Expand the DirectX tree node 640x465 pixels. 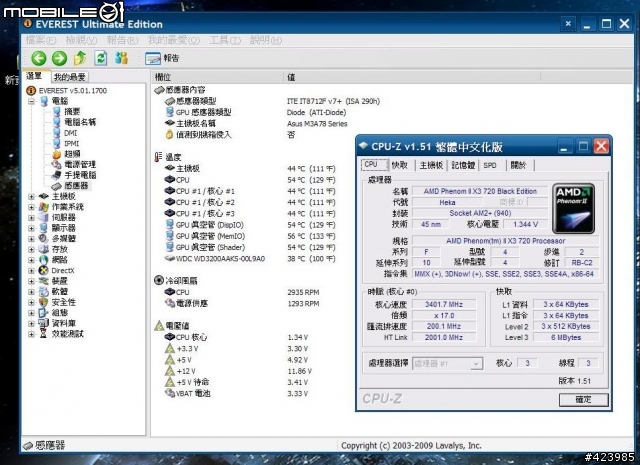click(31, 271)
